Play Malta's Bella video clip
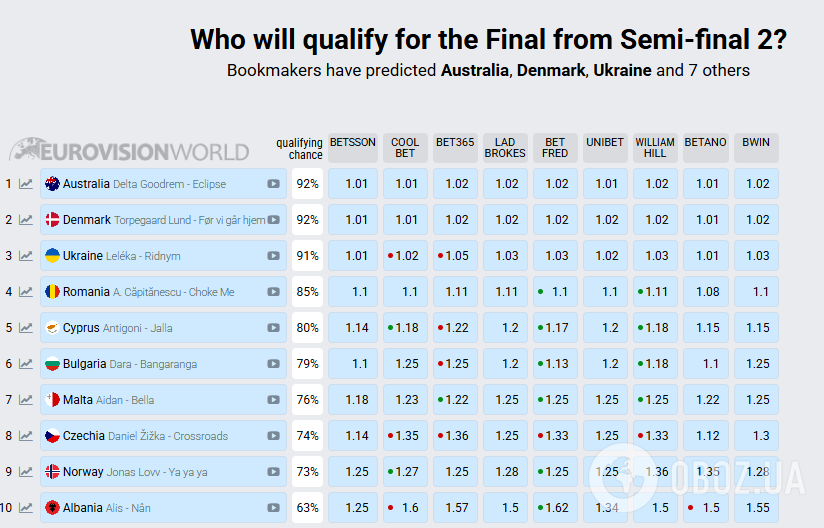This screenshot has height=528, width=824. click(273, 400)
